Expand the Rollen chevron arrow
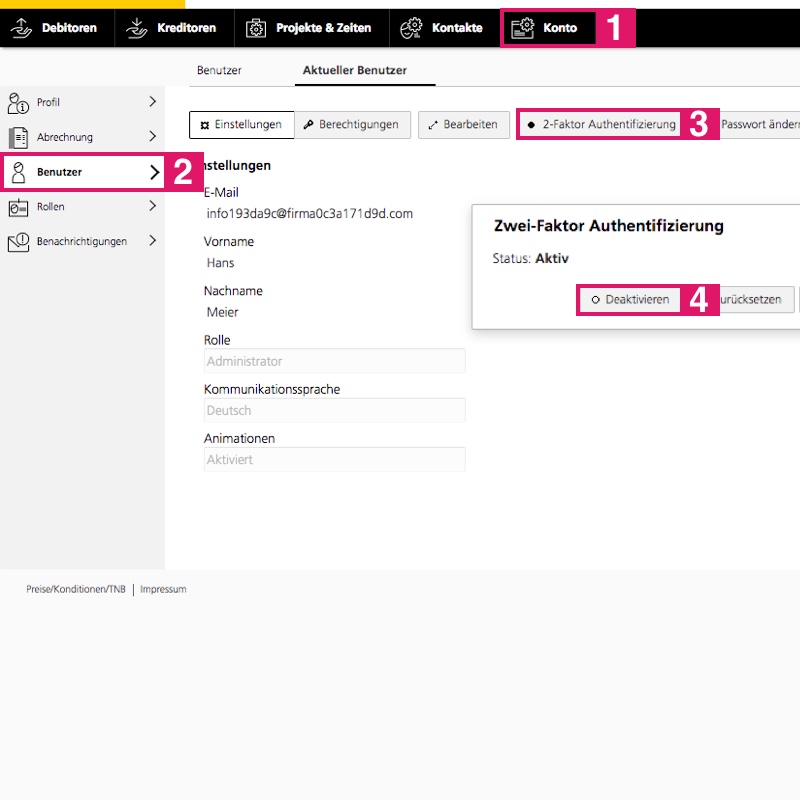Screen dimensions: 800x800 [153, 207]
